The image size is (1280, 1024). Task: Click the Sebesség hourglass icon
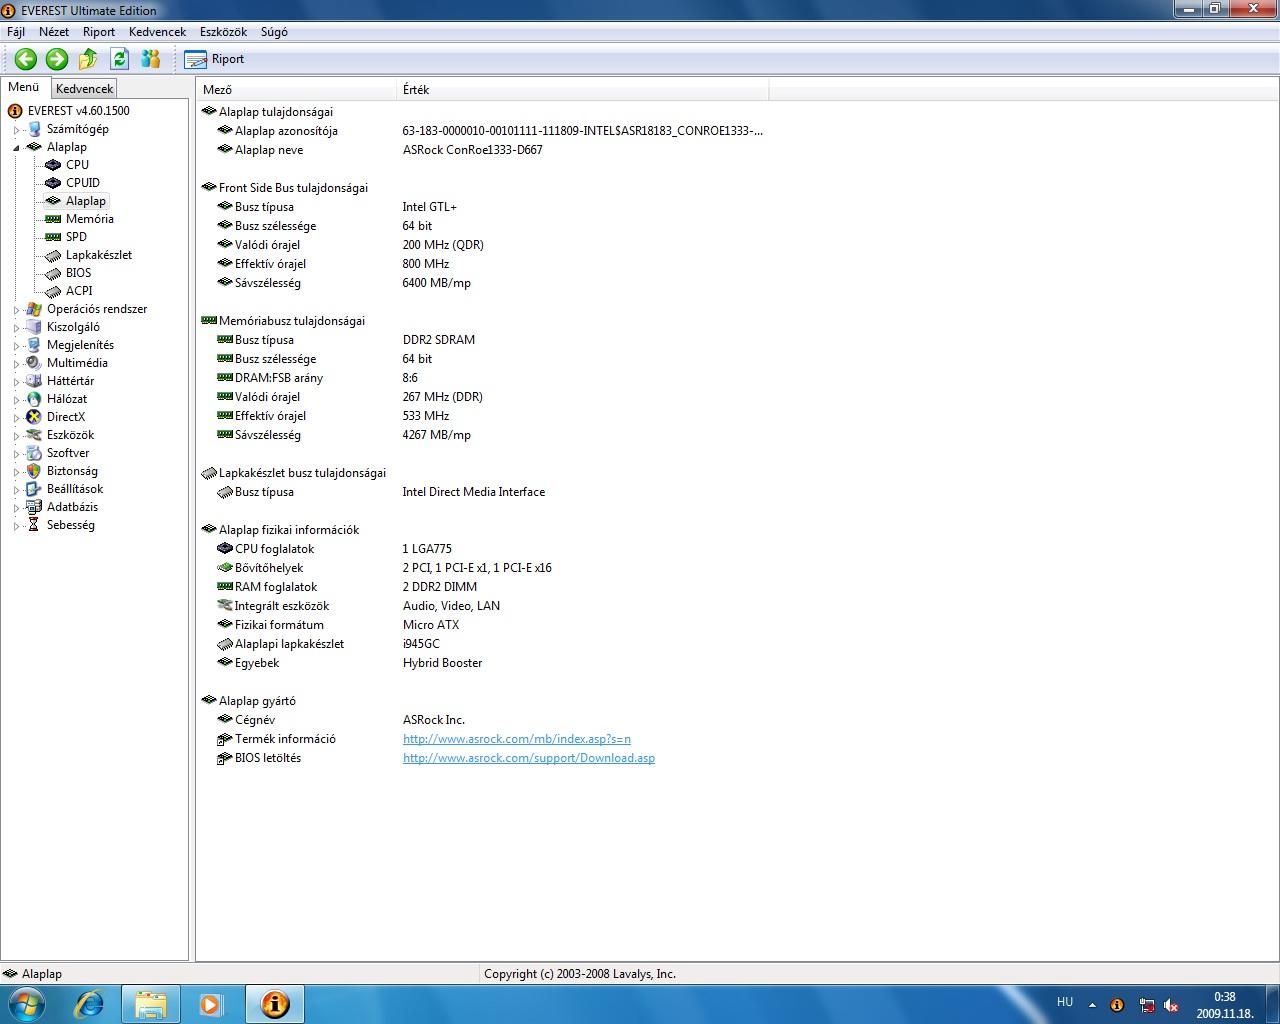pos(34,525)
